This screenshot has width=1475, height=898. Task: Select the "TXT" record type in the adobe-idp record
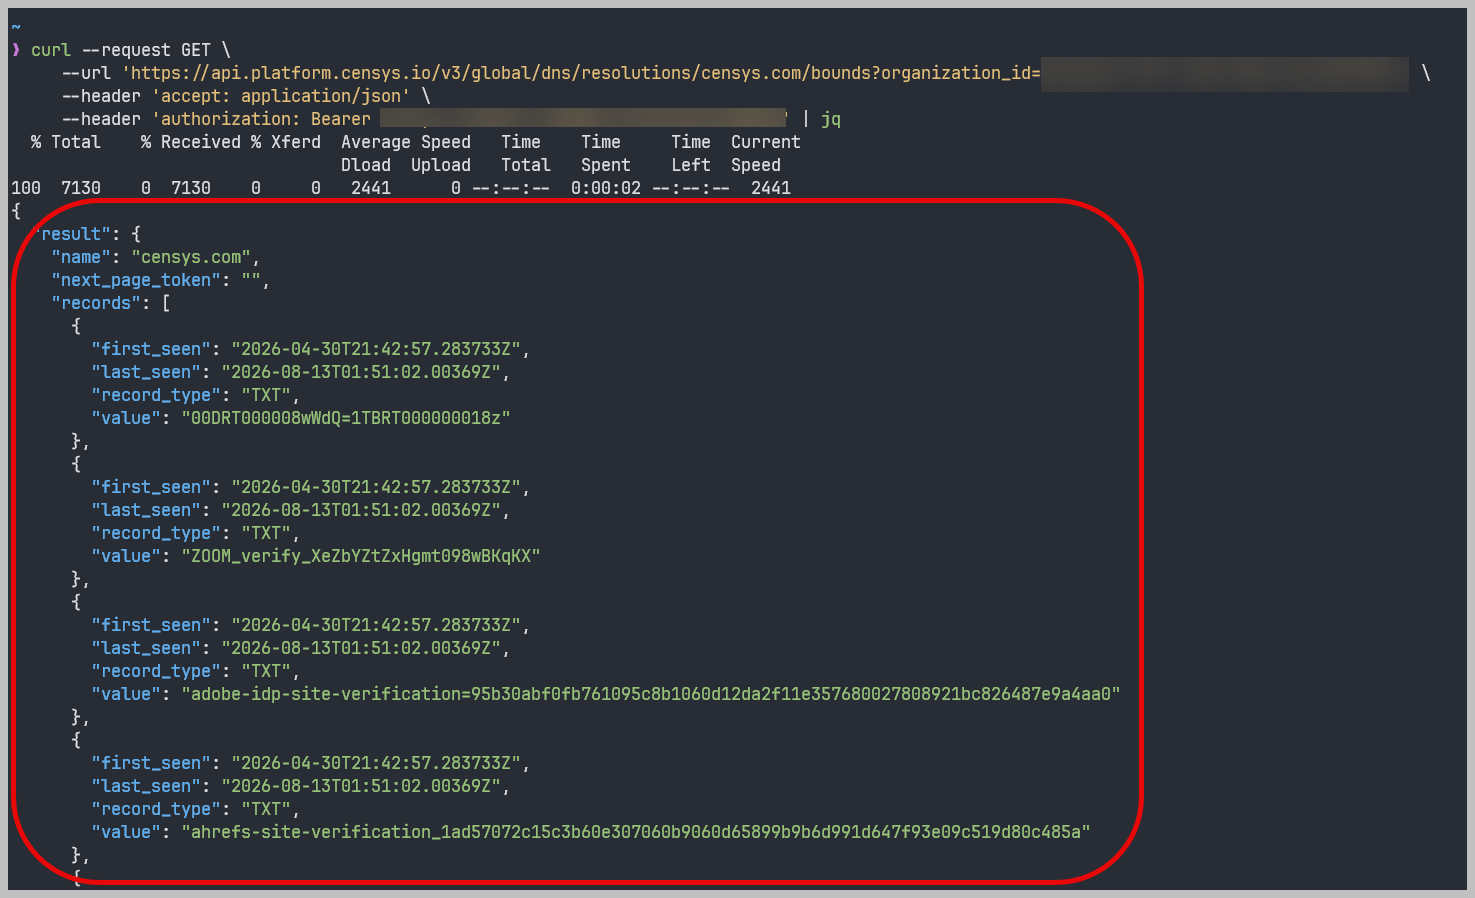pyautogui.click(x=266, y=671)
